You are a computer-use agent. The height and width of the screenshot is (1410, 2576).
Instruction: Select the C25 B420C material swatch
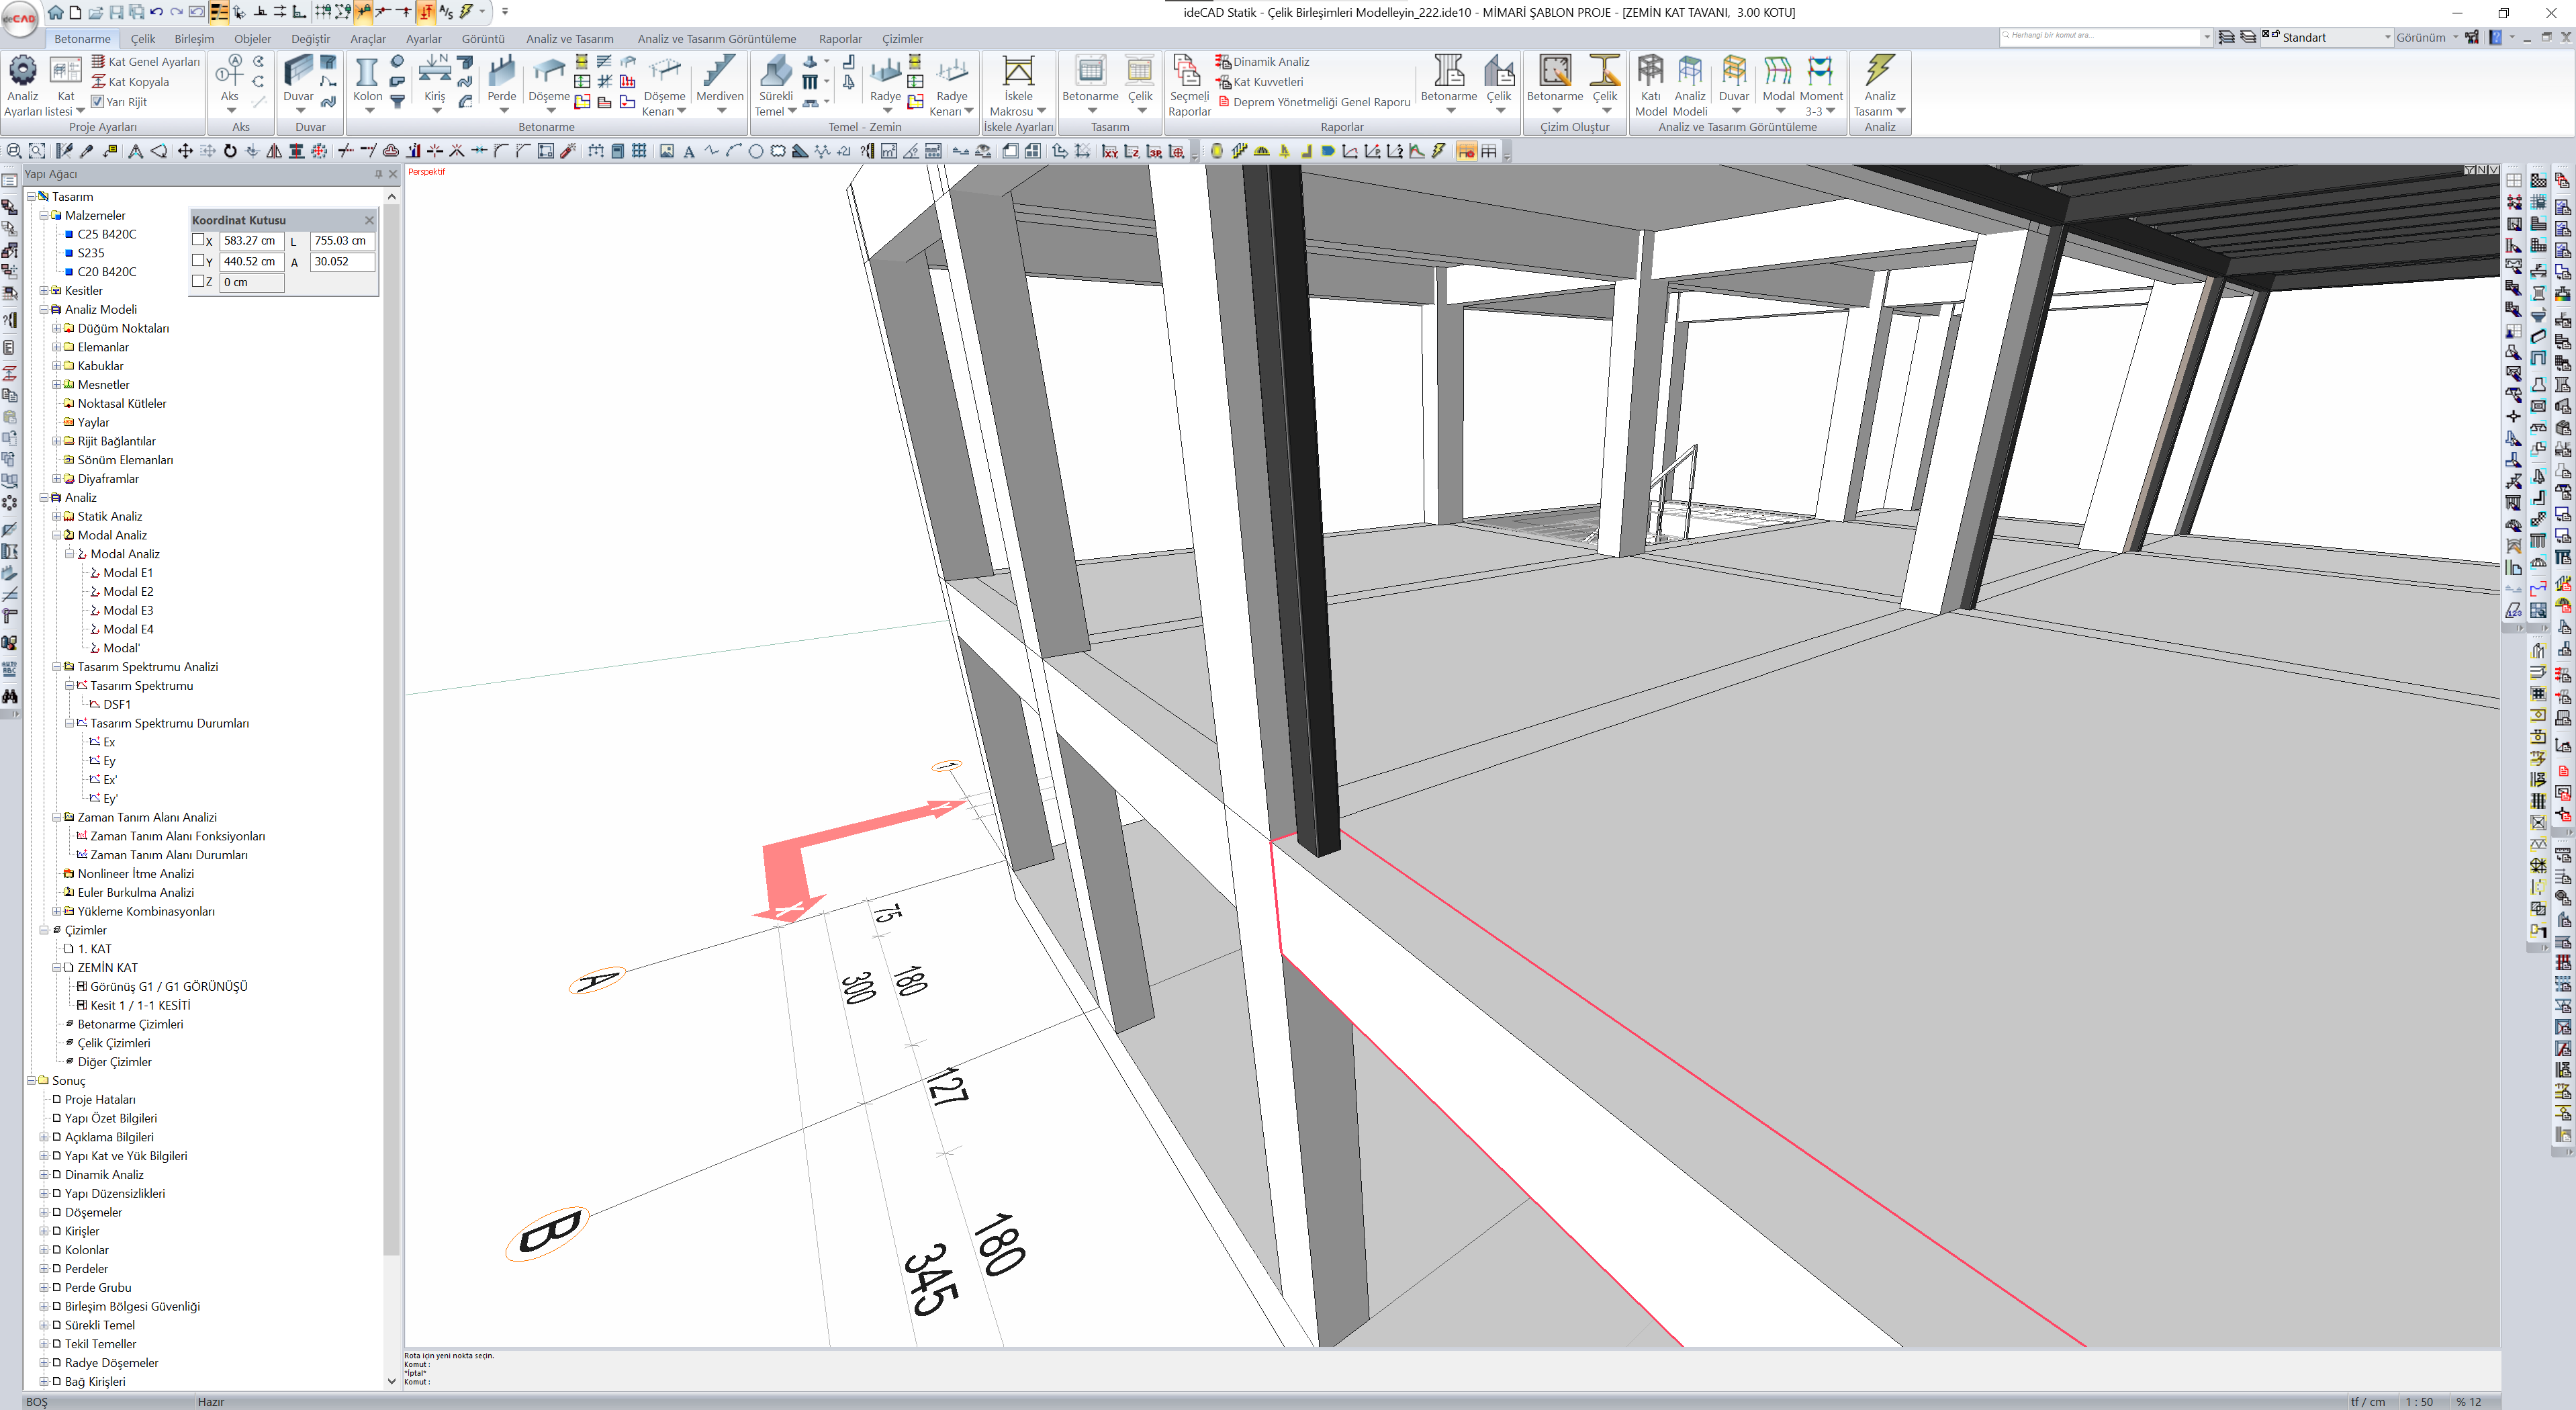click(69, 234)
